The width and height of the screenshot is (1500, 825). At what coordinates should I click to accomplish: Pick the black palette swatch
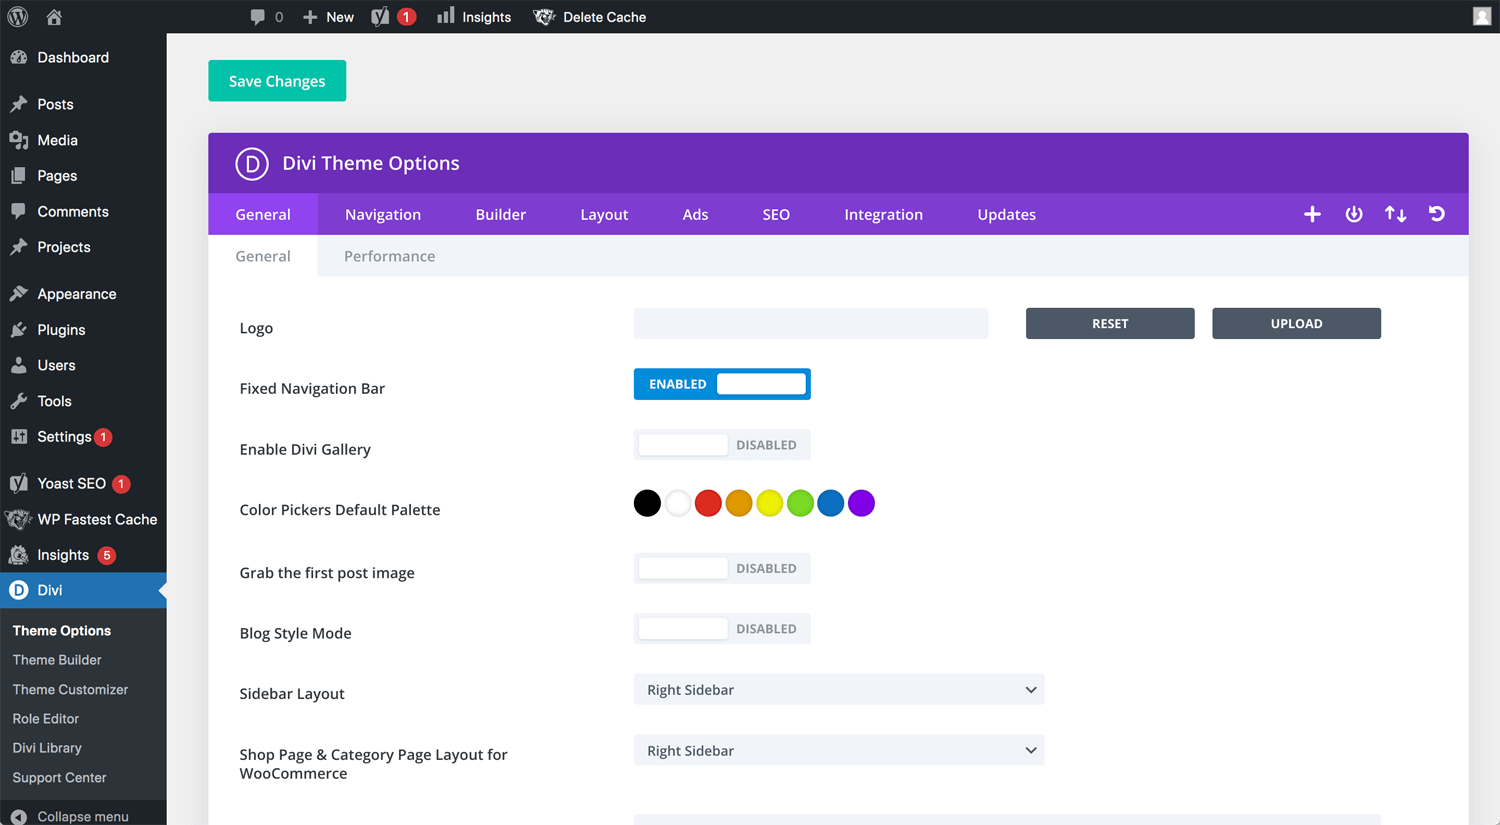[x=647, y=503]
